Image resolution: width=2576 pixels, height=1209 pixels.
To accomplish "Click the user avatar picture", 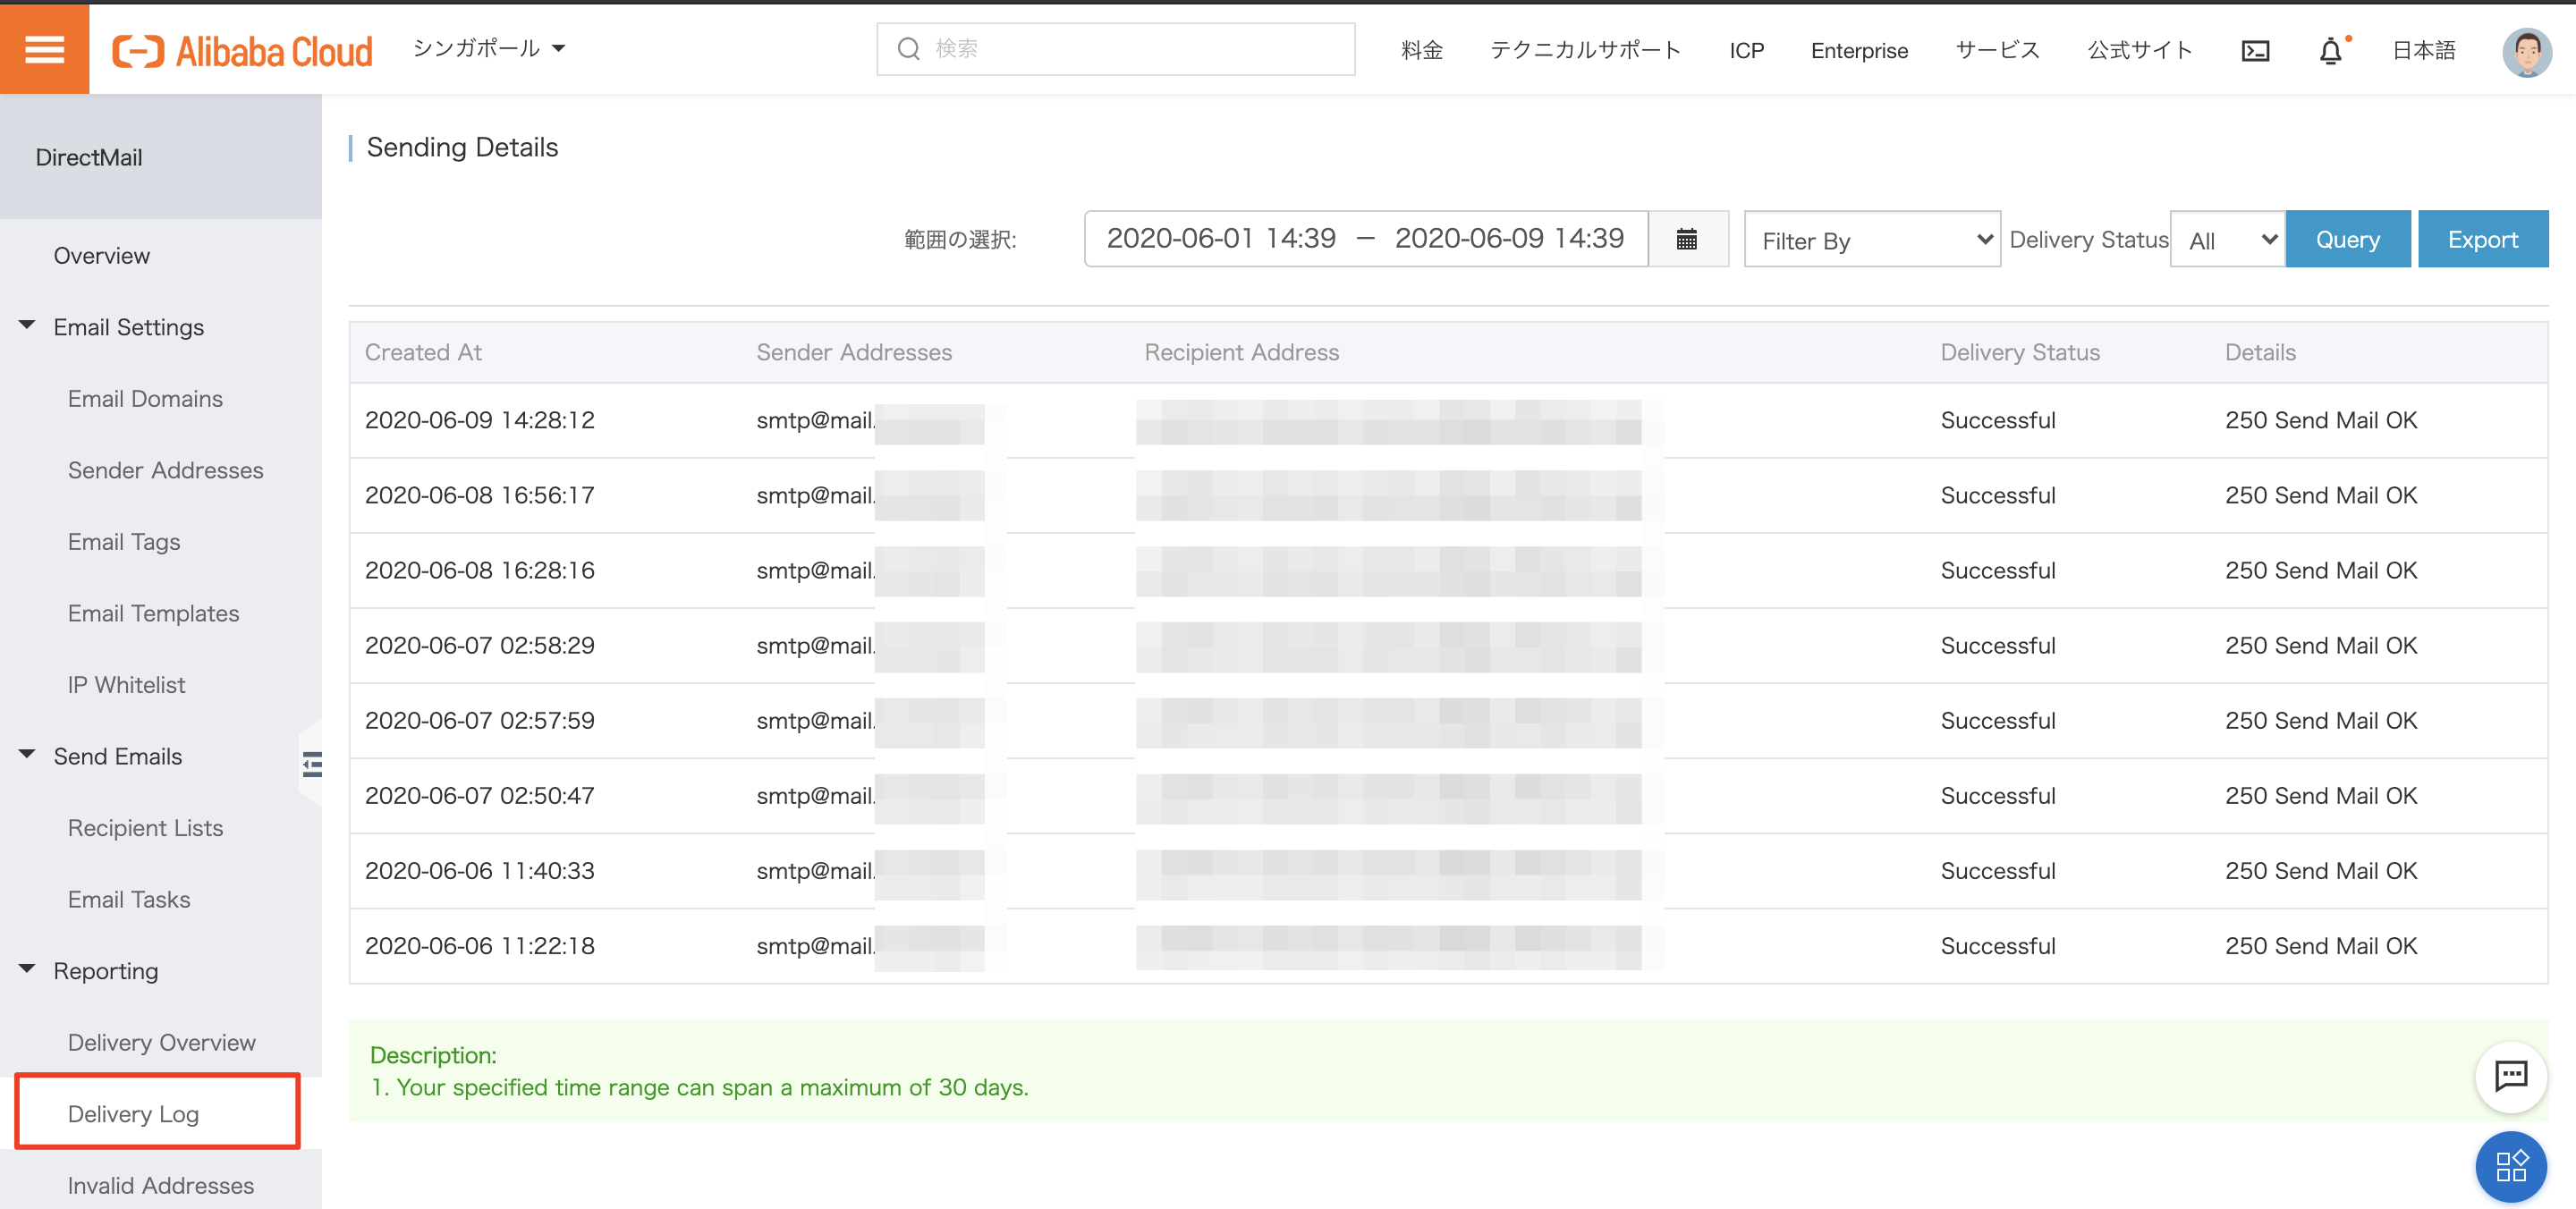I will [x=2526, y=50].
